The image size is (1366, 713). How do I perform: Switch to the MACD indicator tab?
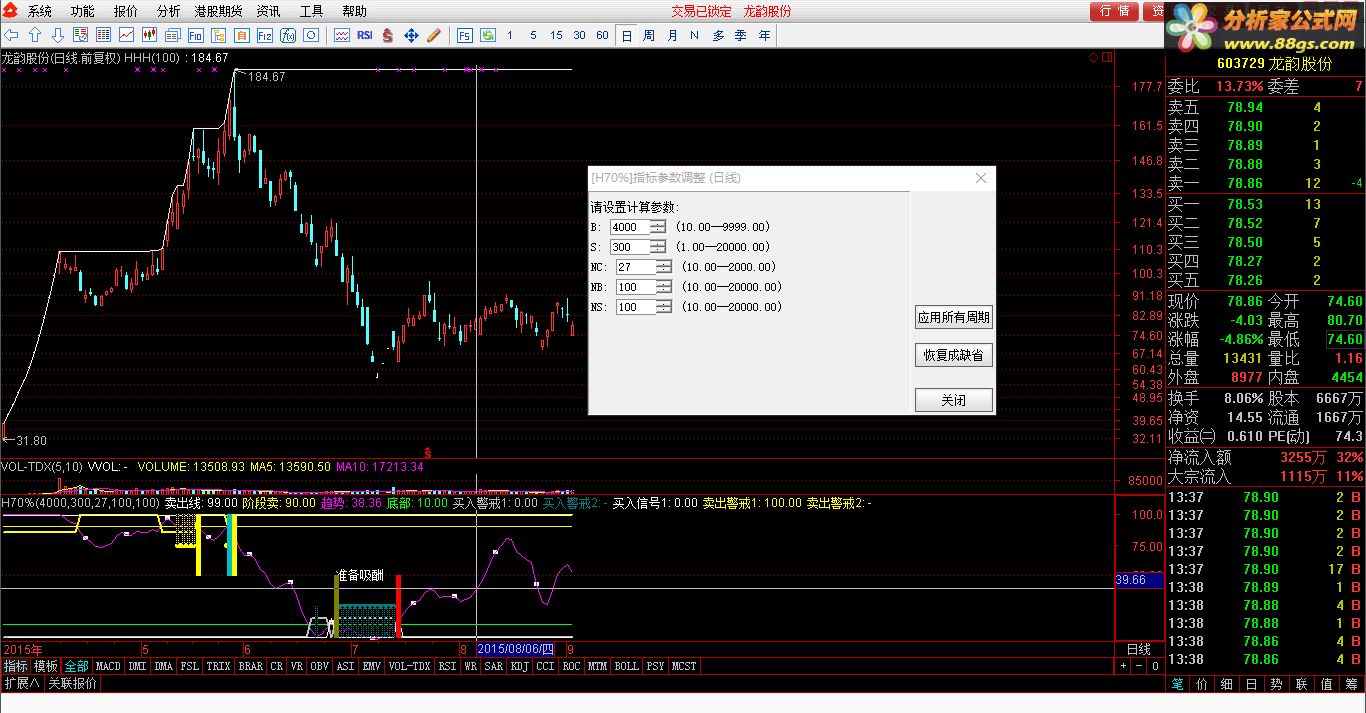(108, 666)
